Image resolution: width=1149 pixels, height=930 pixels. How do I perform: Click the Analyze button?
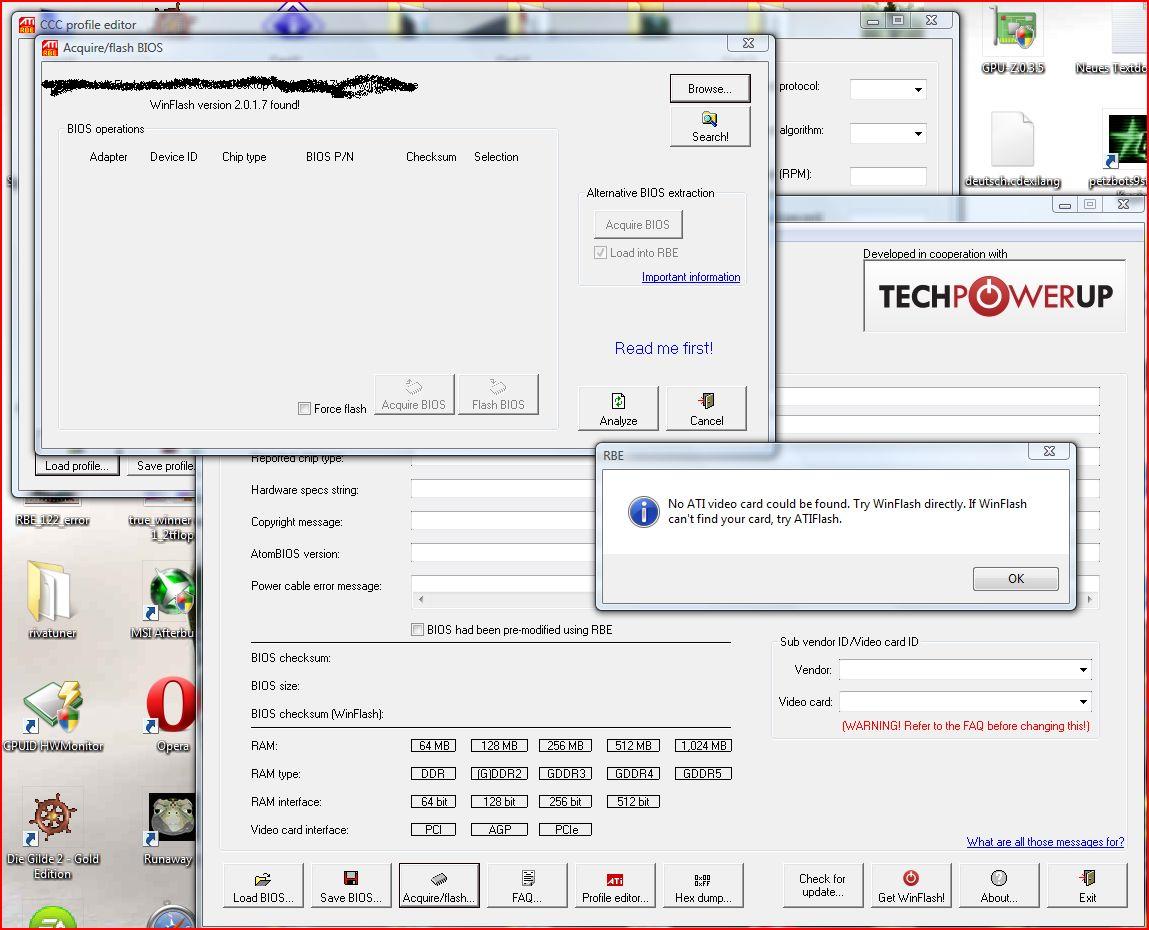pos(618,408)
